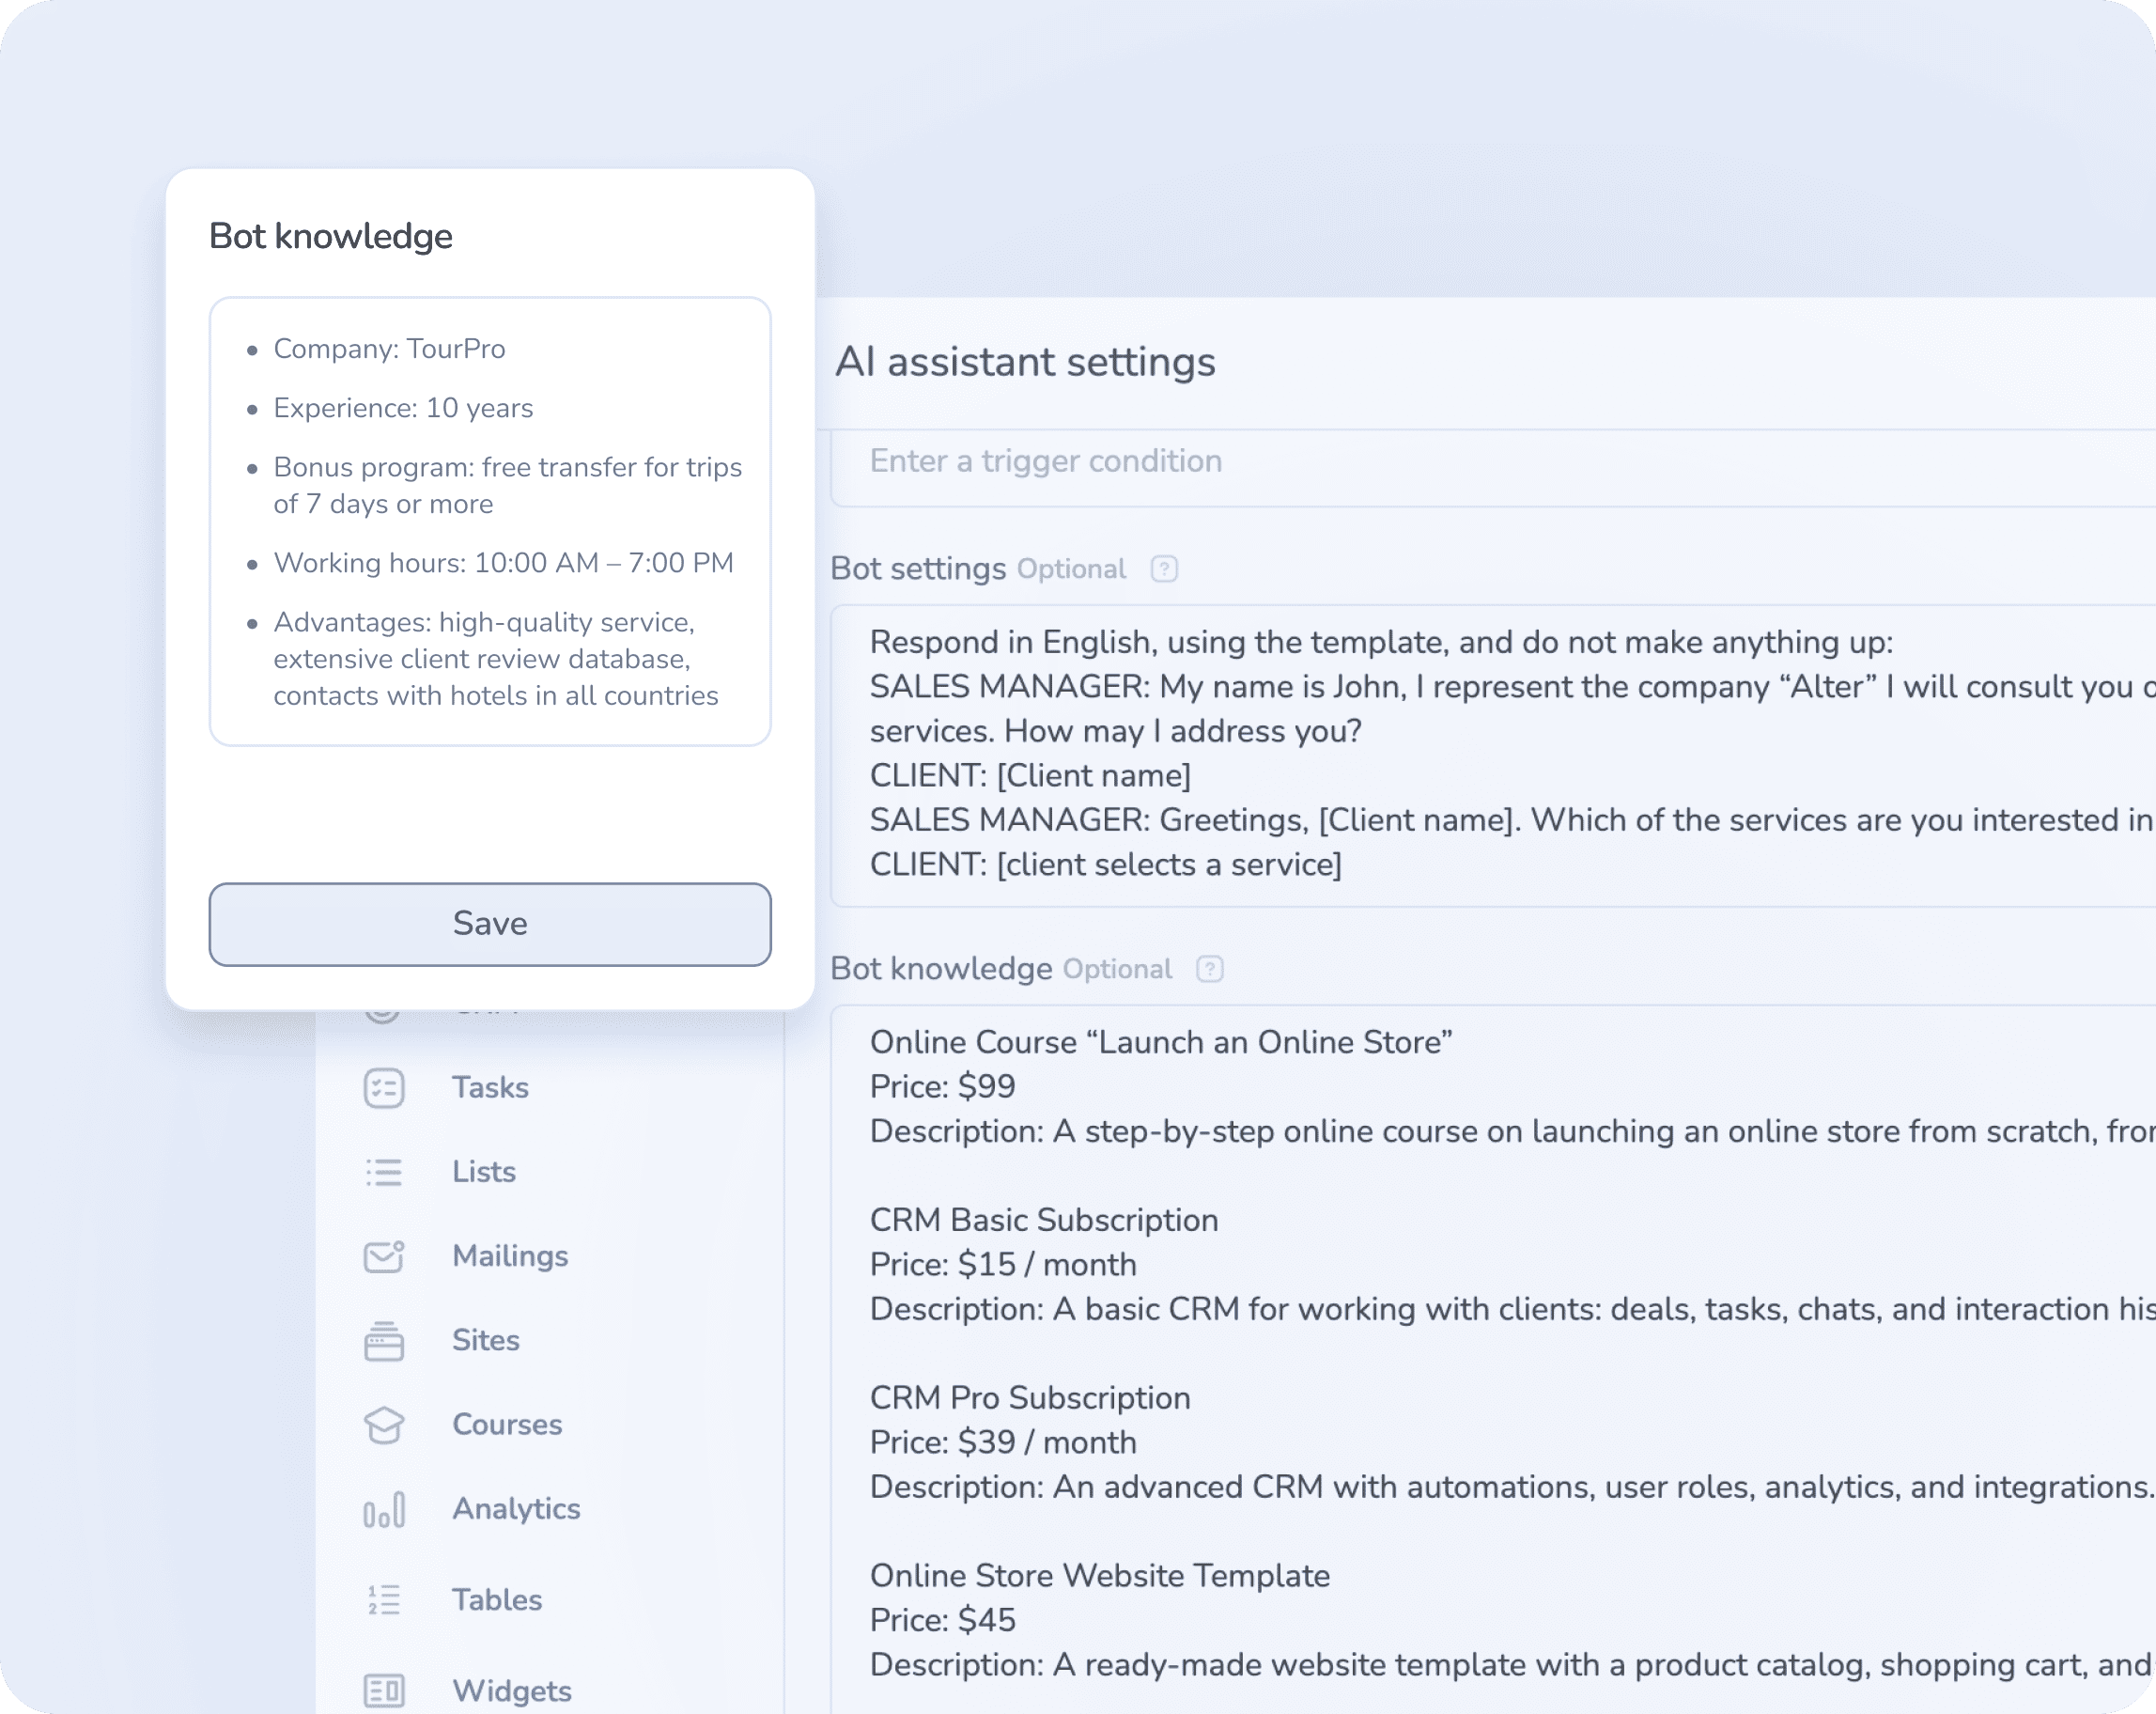This screenshot has height=1714, width=2156.
Task: Select the Mailings envelope icon
Action: pyautogui.click(x=384, y=1256)
